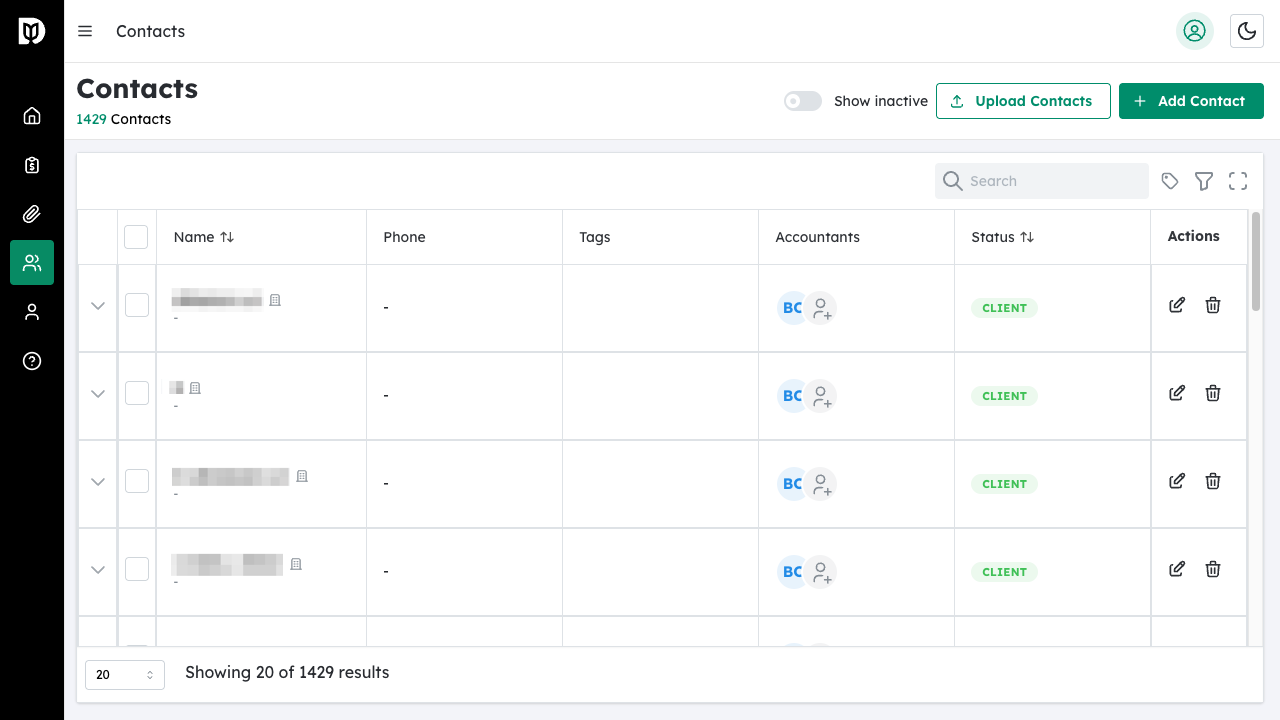This screenshot has height=720, width=1280.
Task: Tick the select-all checkbox in header
Action: tap(136, 237)
